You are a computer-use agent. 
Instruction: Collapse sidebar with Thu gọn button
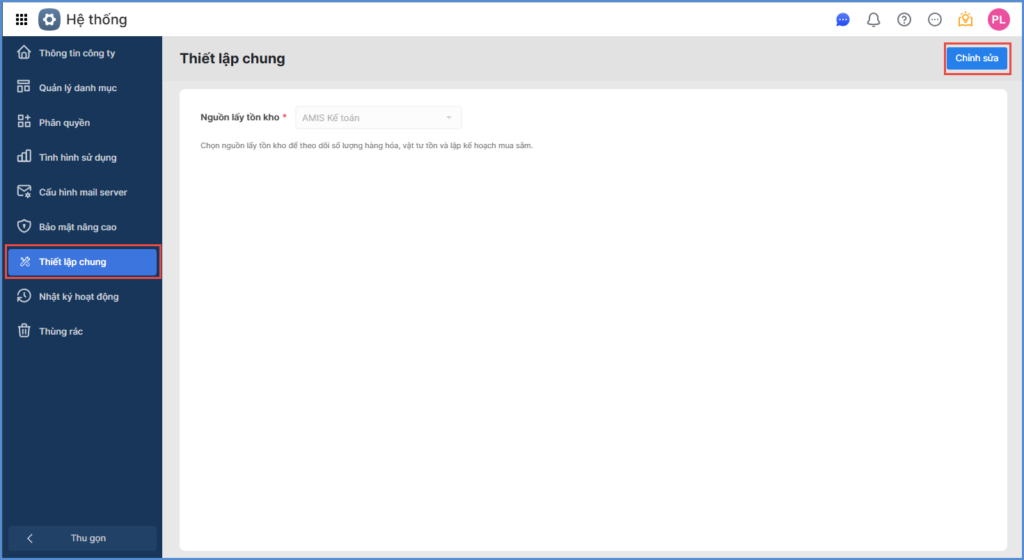(x=82, y=538)
